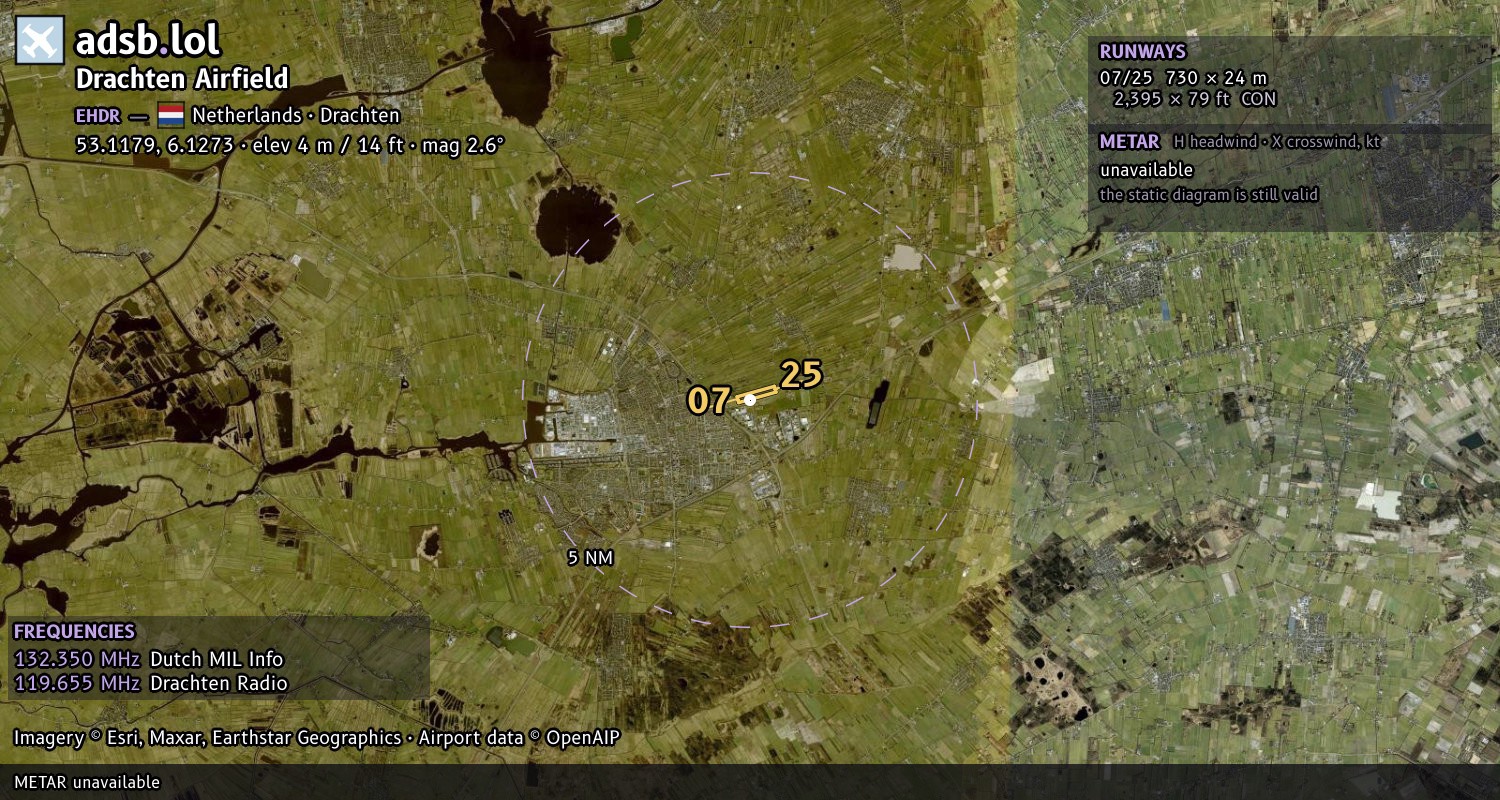Click the 2,395 × 79 ft CON line
This screenshot has height=800, width=1500.
click(x=1195, y=99)
